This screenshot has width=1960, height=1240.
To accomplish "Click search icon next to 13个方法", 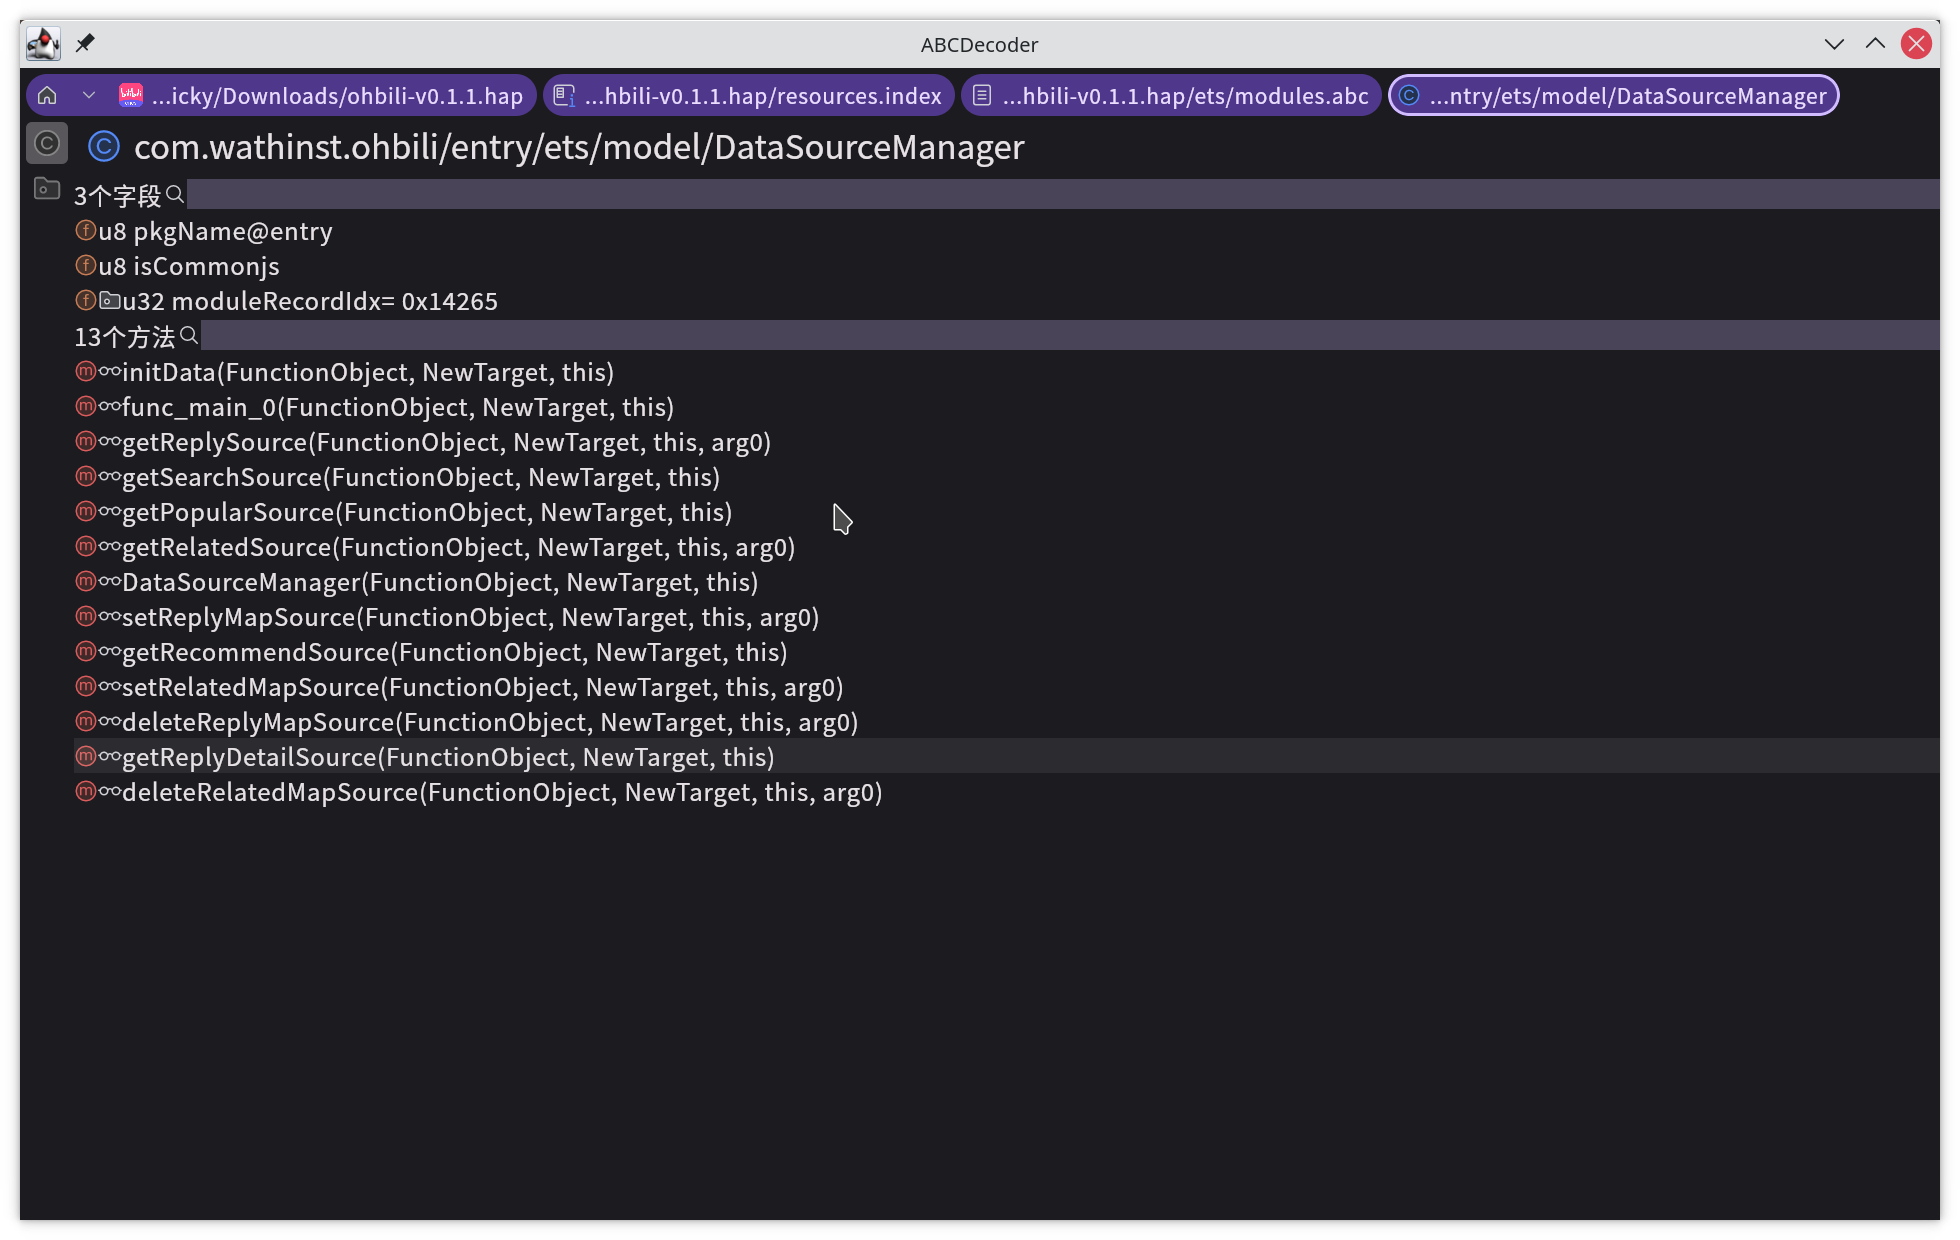I will (189, 335).
